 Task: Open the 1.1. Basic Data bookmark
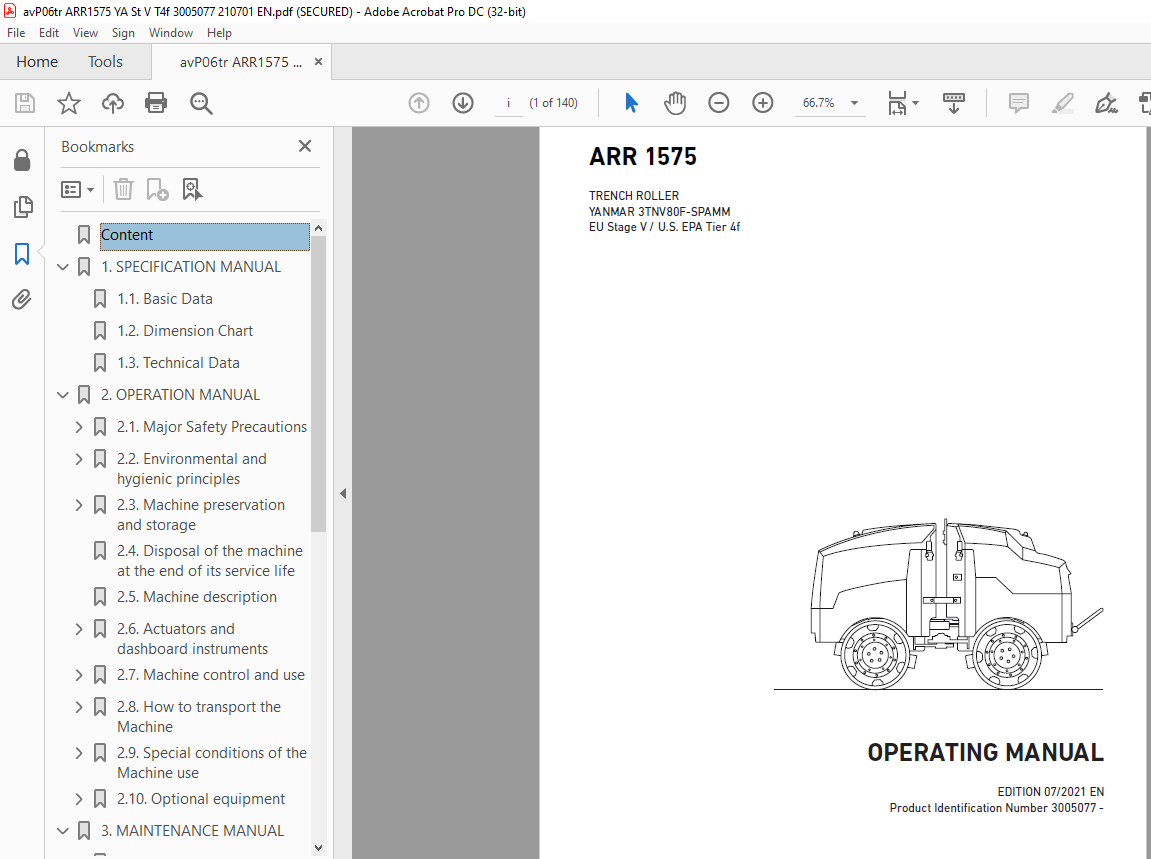click(x=164, y=299)
